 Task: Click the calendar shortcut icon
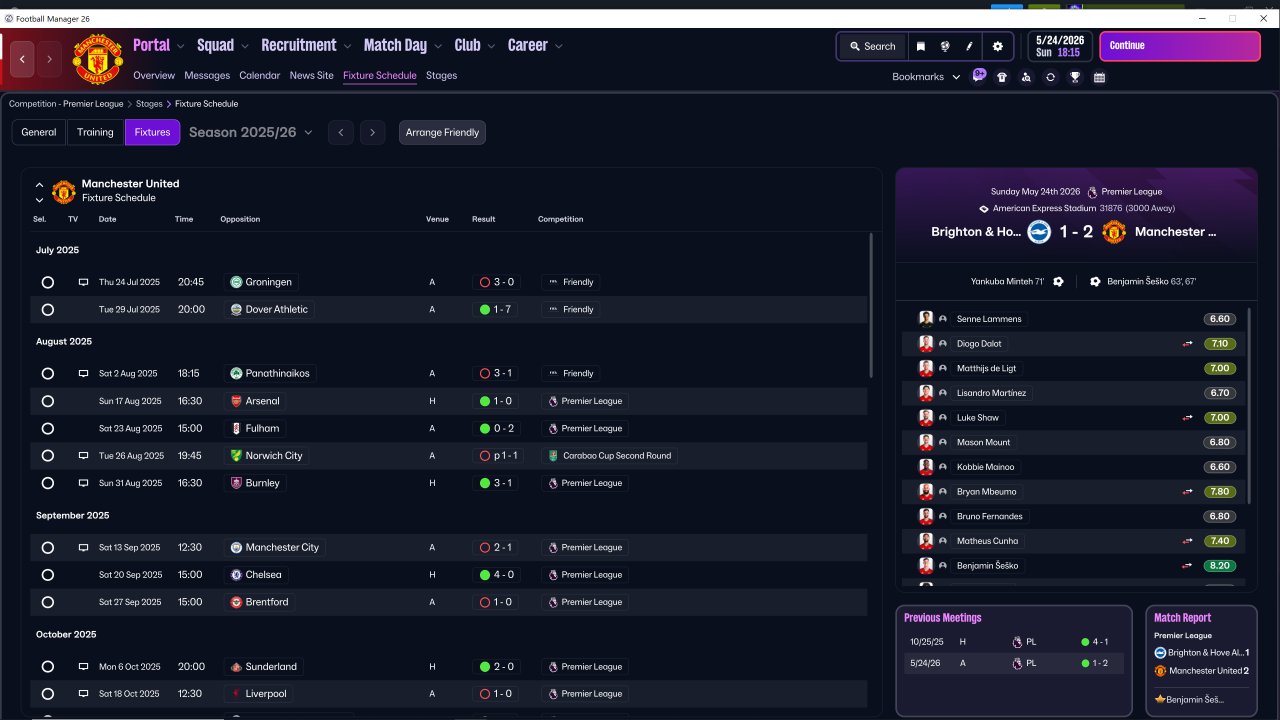[x=1099, y=77]
